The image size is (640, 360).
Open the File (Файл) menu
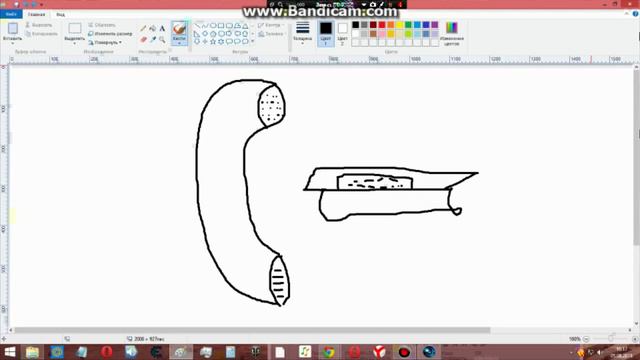pos(11,14)
